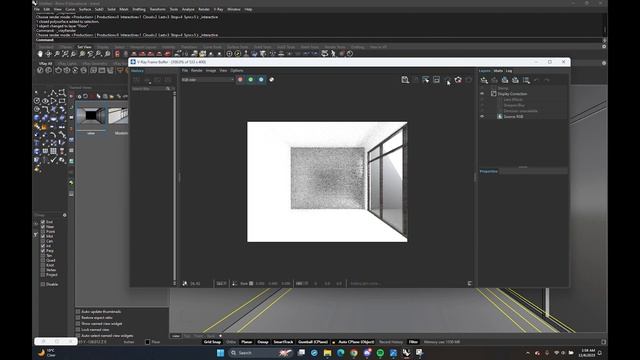Expand Display Correction layer tree

(493, 94)
